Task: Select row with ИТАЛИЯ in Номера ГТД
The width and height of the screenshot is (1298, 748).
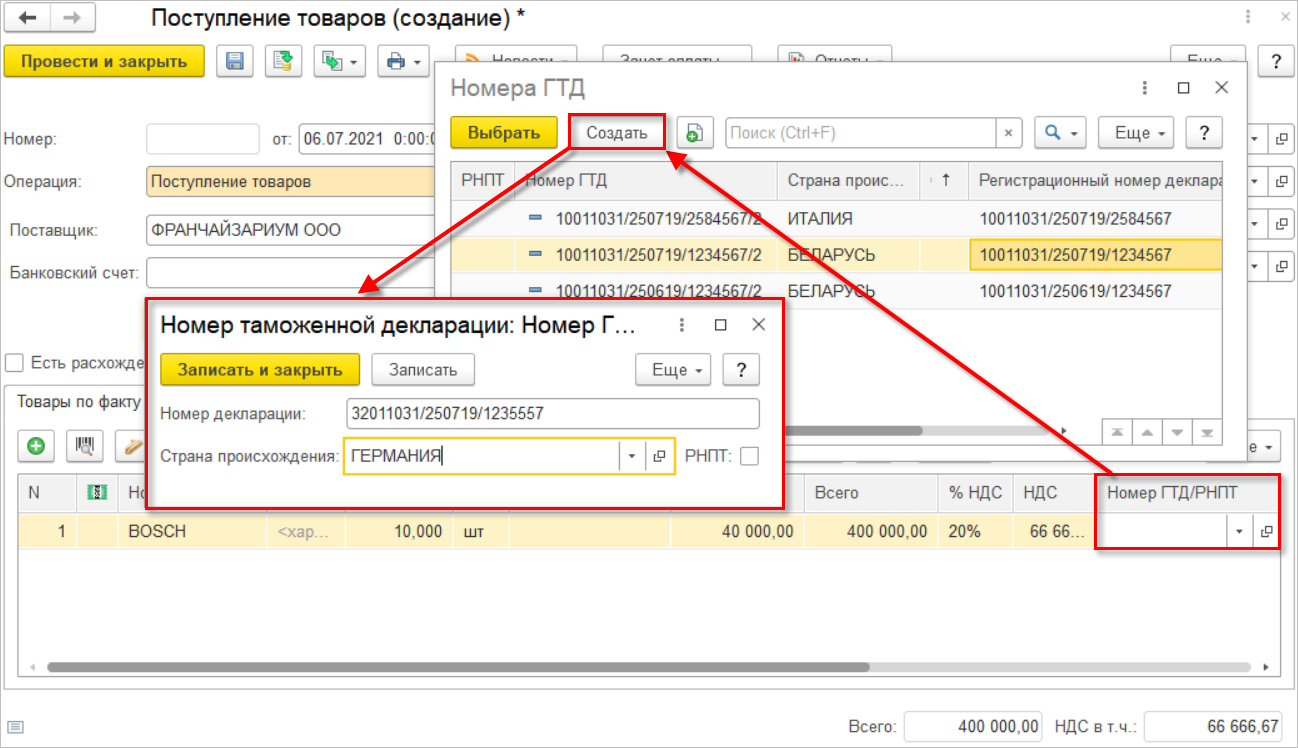Action: (836, 219)
